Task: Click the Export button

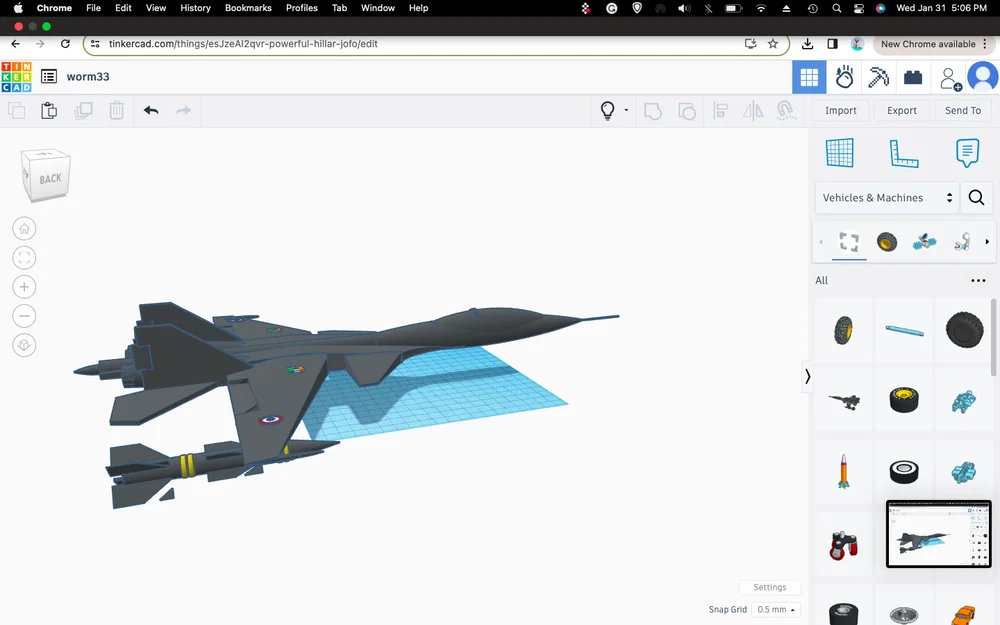Action: click(901, 110)
